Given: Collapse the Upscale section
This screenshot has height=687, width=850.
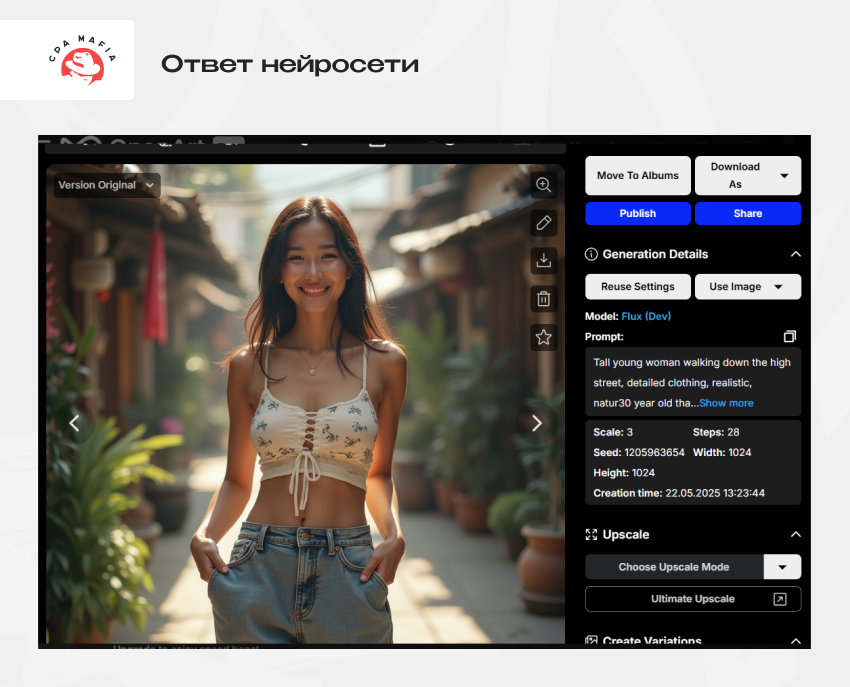Looking at the screenshot, I should click(796, 535).
